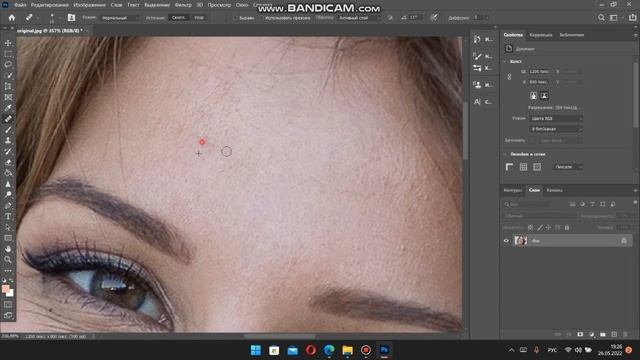Screen dimensions: 640x360
Task: Delete layer via trash icon
Action: (x=626, y=334)
